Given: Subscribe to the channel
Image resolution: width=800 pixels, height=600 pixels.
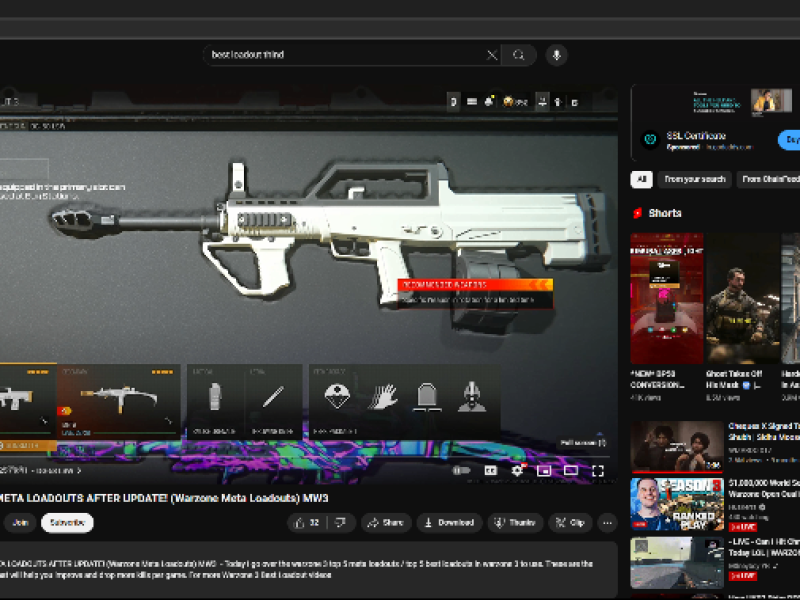Looking at the screenshot, I should pos(67,522).
